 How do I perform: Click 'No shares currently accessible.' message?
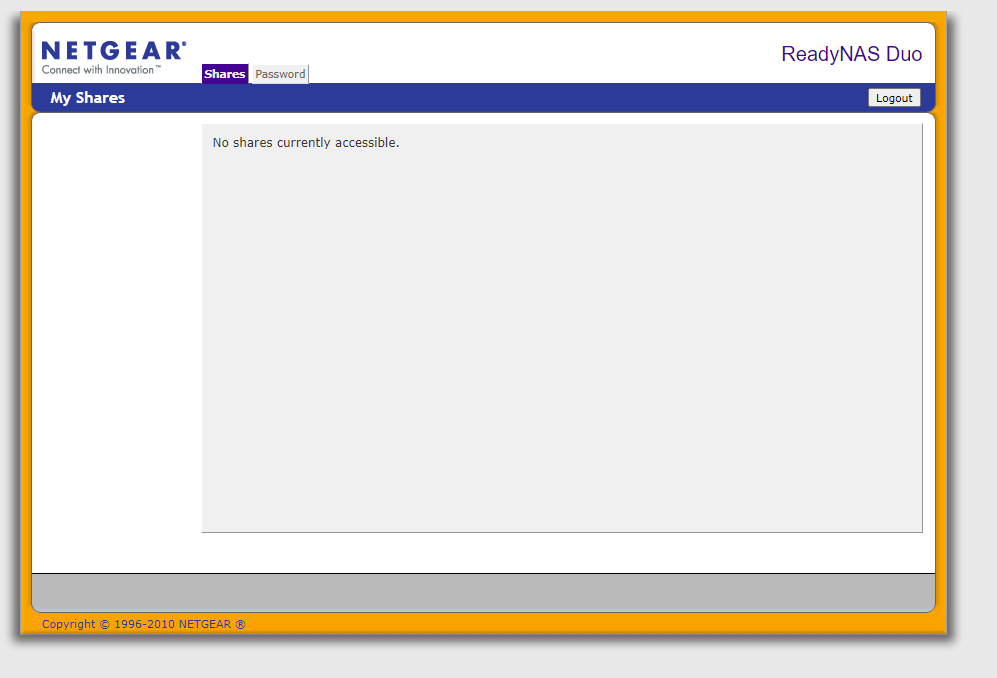(306, 142)
